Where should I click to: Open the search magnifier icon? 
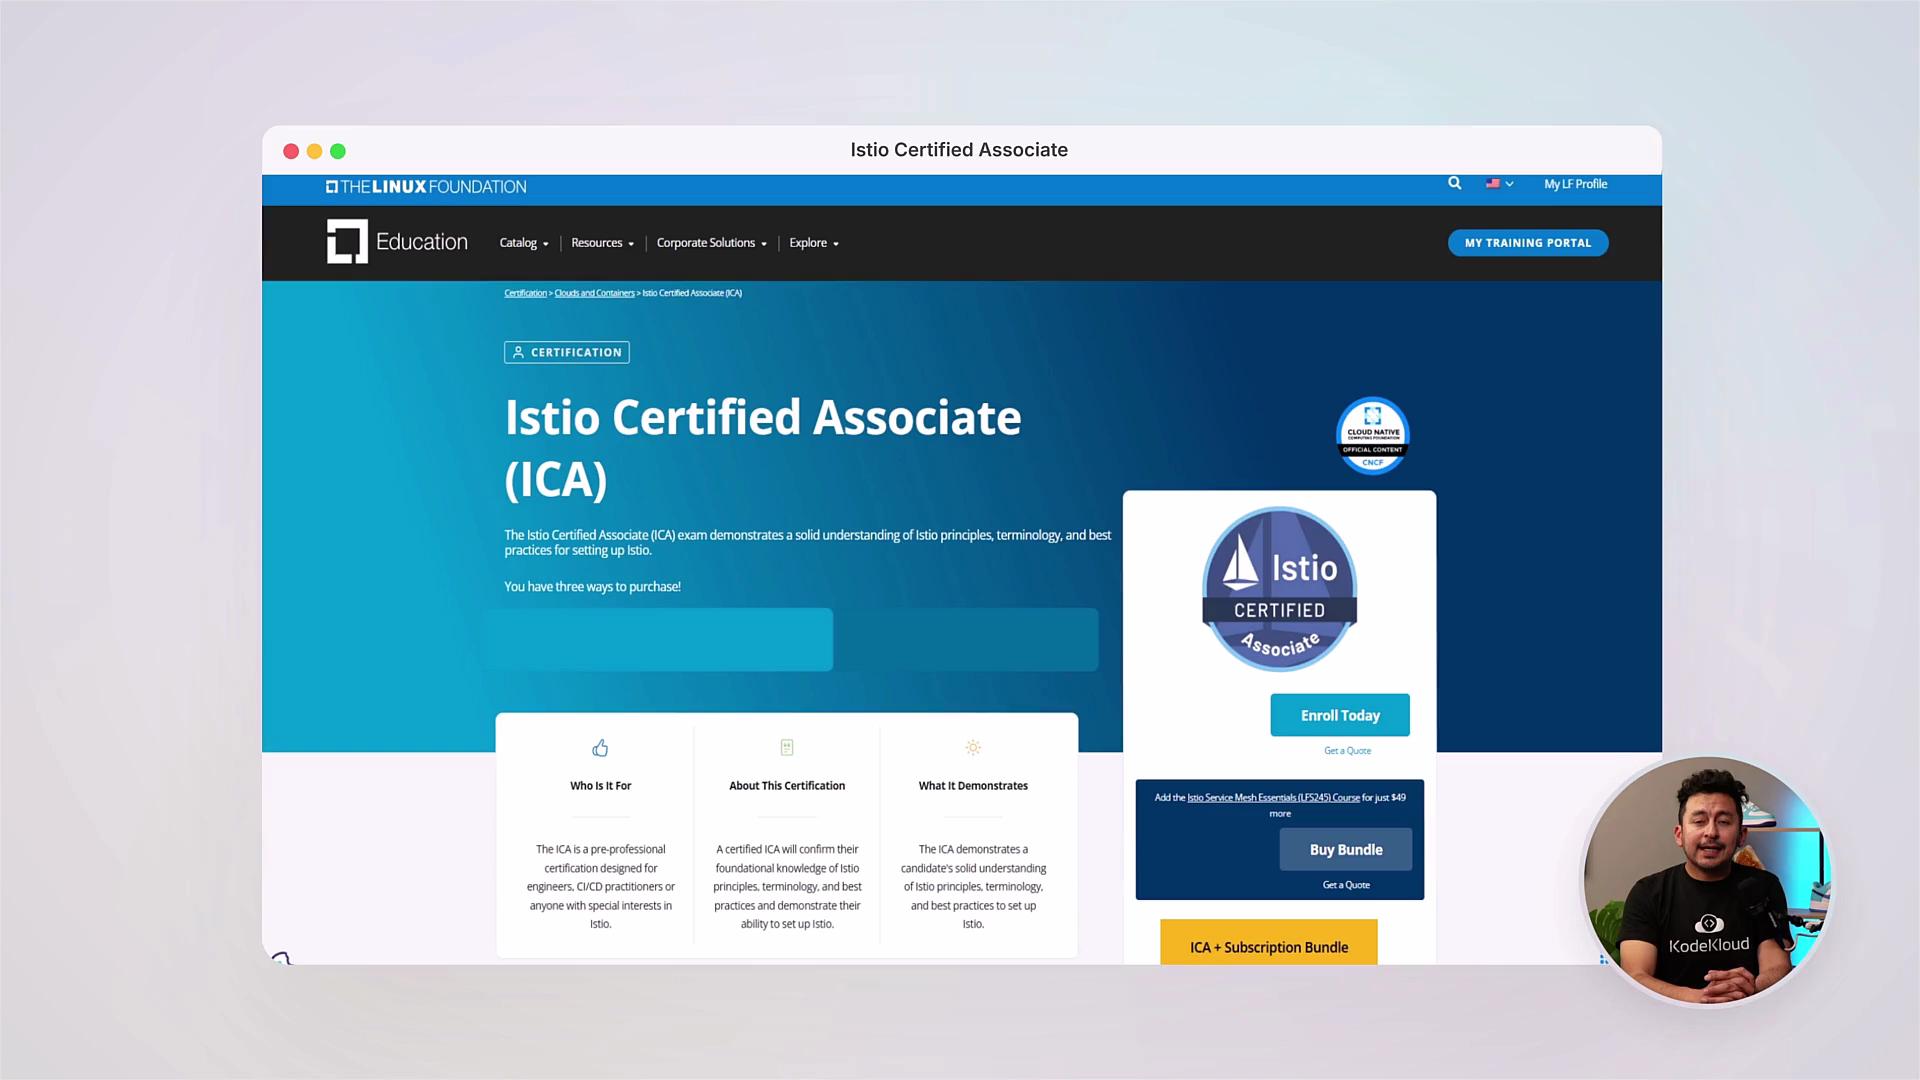tap(1455, 183)
